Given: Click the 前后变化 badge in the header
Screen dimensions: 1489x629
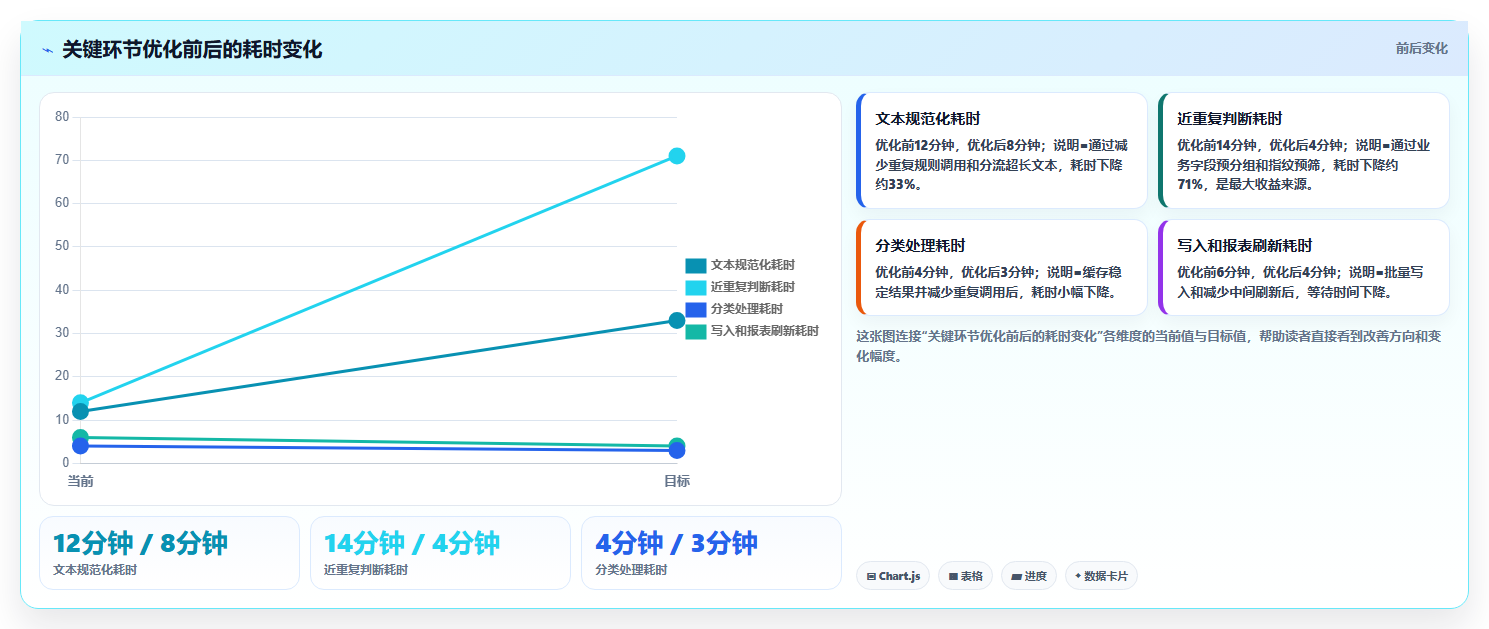Looking at the screenshot, I should point(1421,49).
